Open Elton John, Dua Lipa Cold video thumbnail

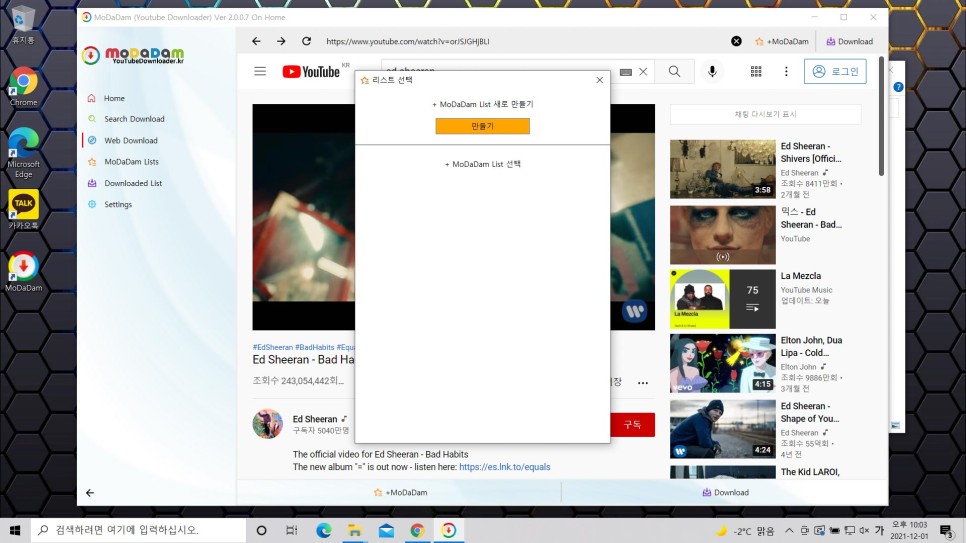point(723,364)
